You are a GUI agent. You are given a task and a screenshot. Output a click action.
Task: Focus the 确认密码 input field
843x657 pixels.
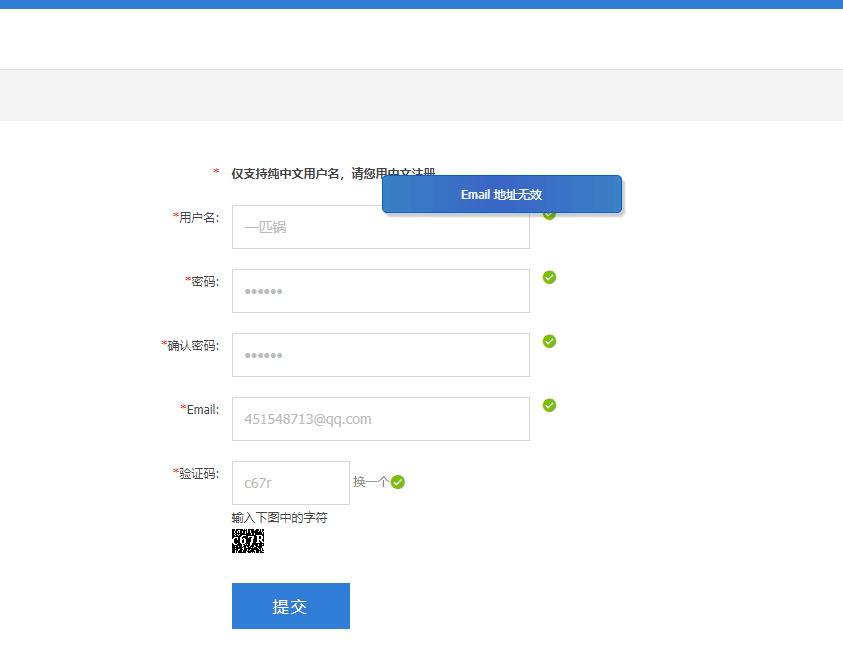tap(380, 355)
